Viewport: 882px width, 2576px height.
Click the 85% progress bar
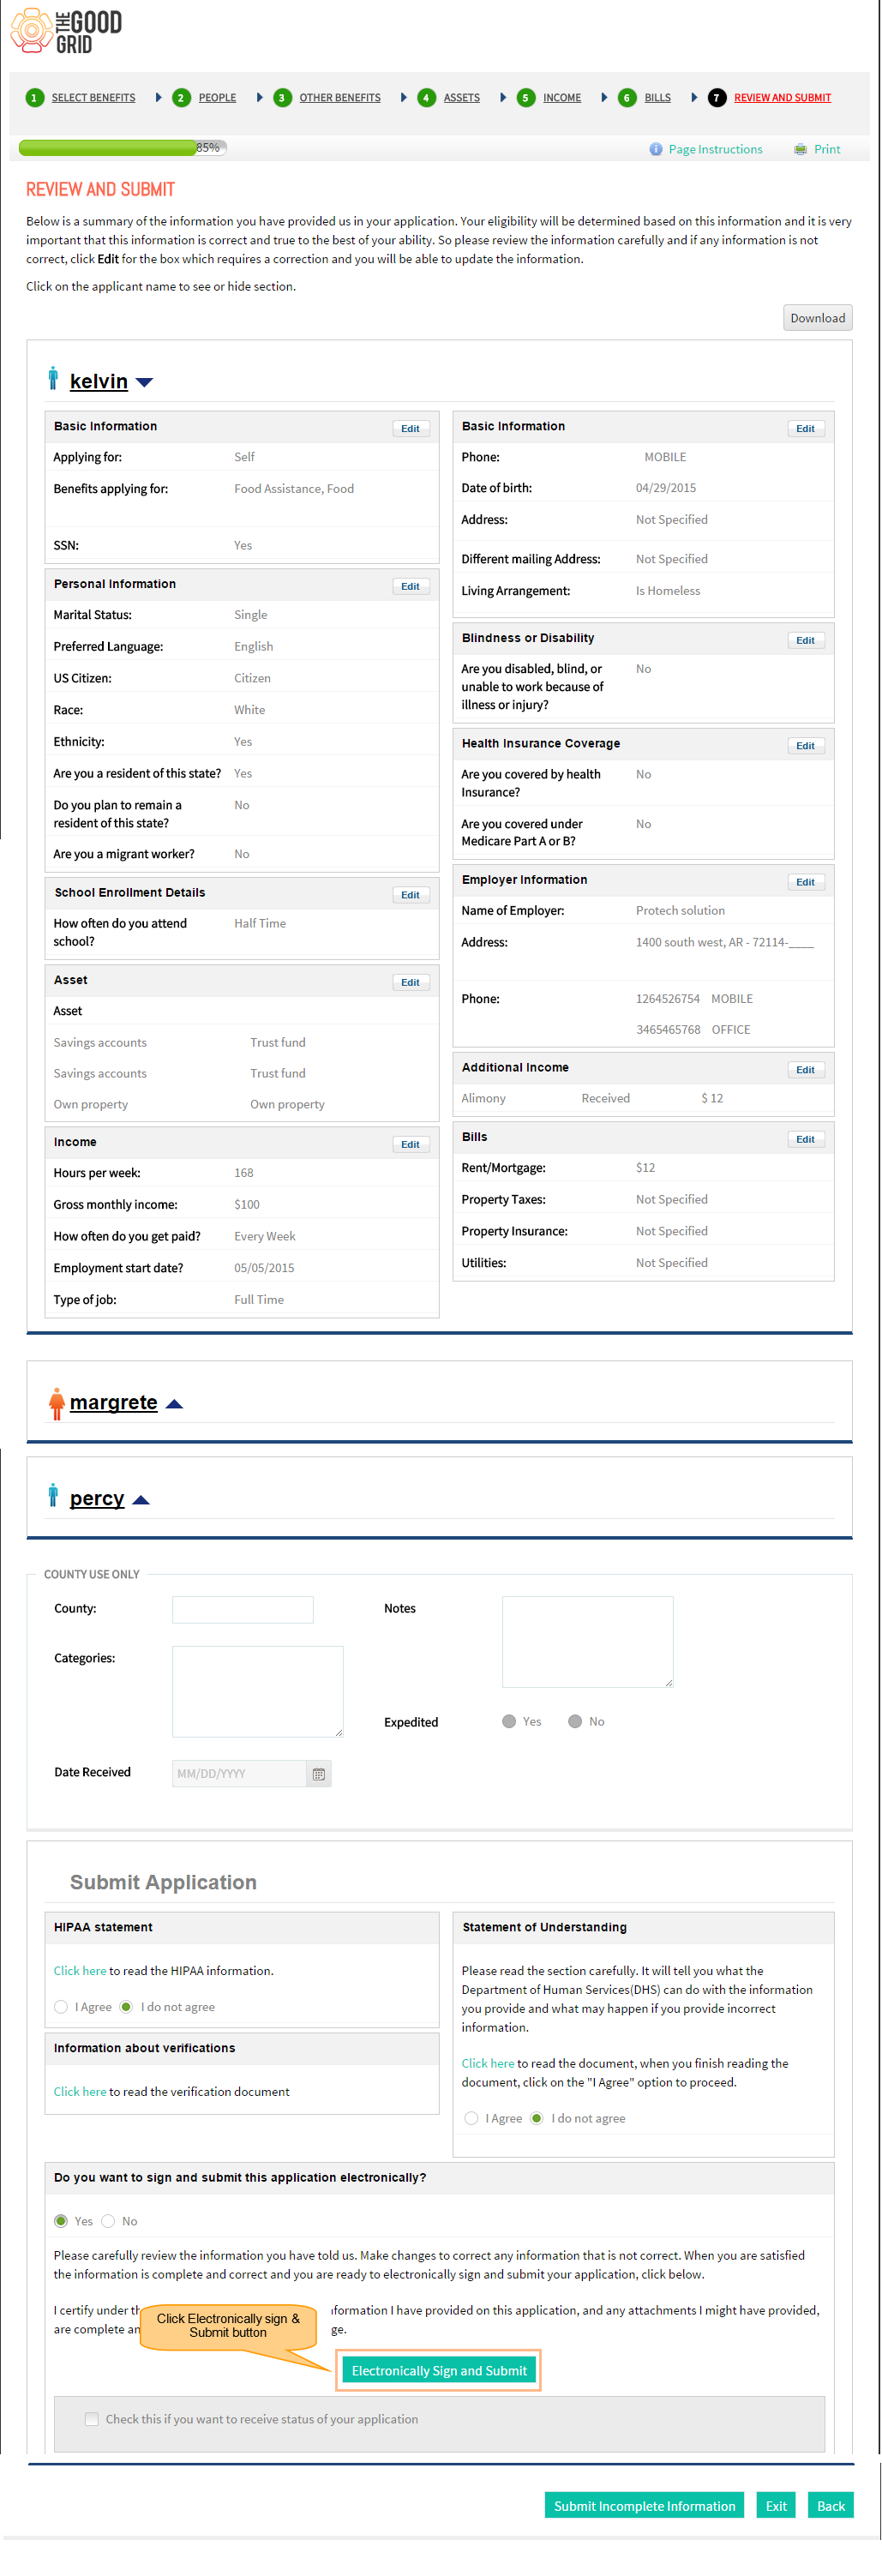[123, 148]
